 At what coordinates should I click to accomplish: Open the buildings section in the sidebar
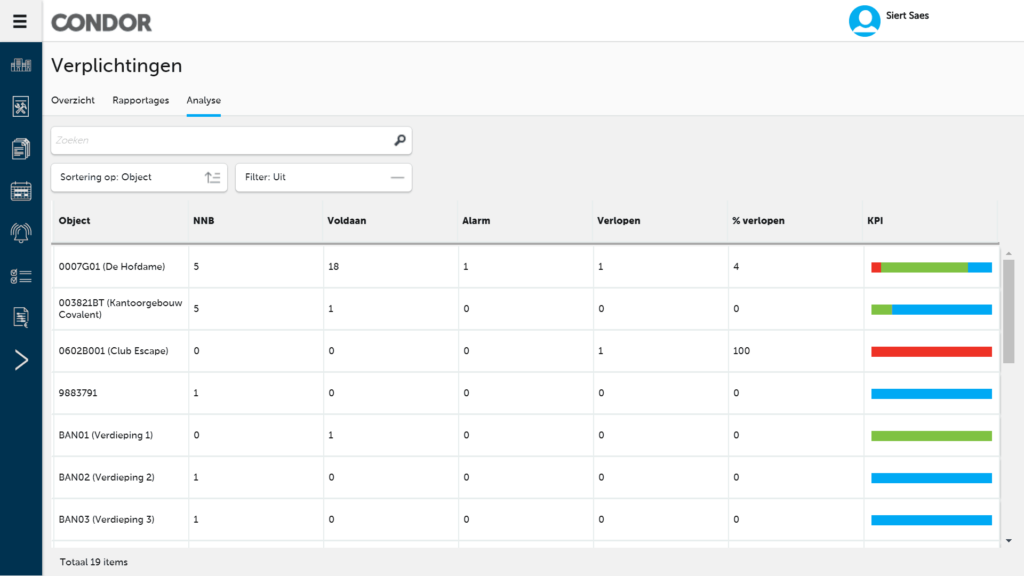coord(21,65)
